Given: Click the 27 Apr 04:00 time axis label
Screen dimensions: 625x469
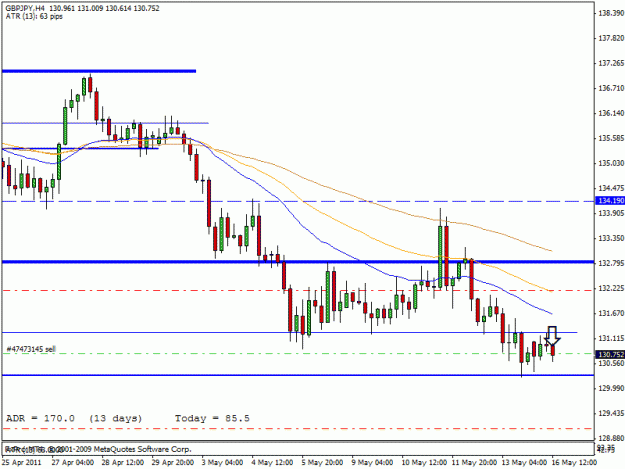Looking at the screenshot, I should pyautogui.click(x=73, y=462).
